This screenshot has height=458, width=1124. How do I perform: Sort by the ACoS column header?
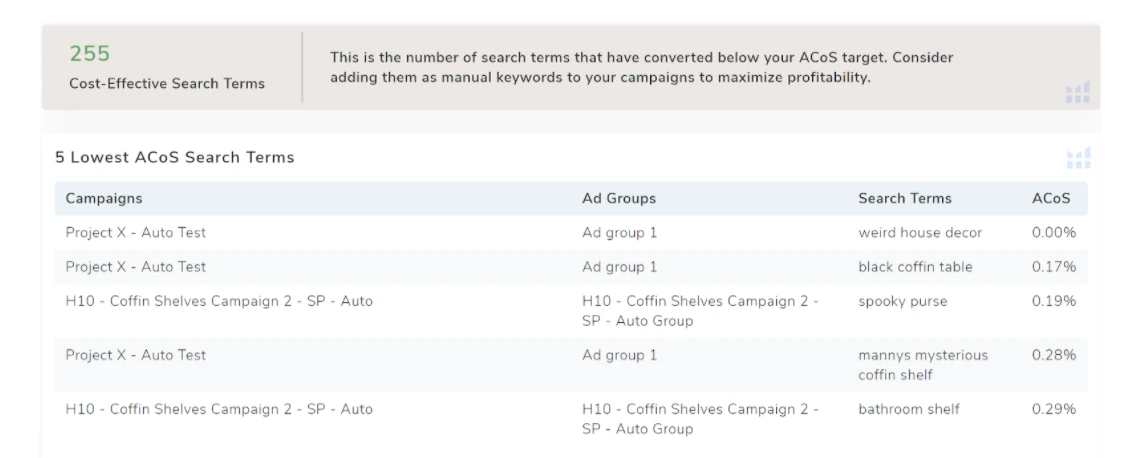[1050, 199]
